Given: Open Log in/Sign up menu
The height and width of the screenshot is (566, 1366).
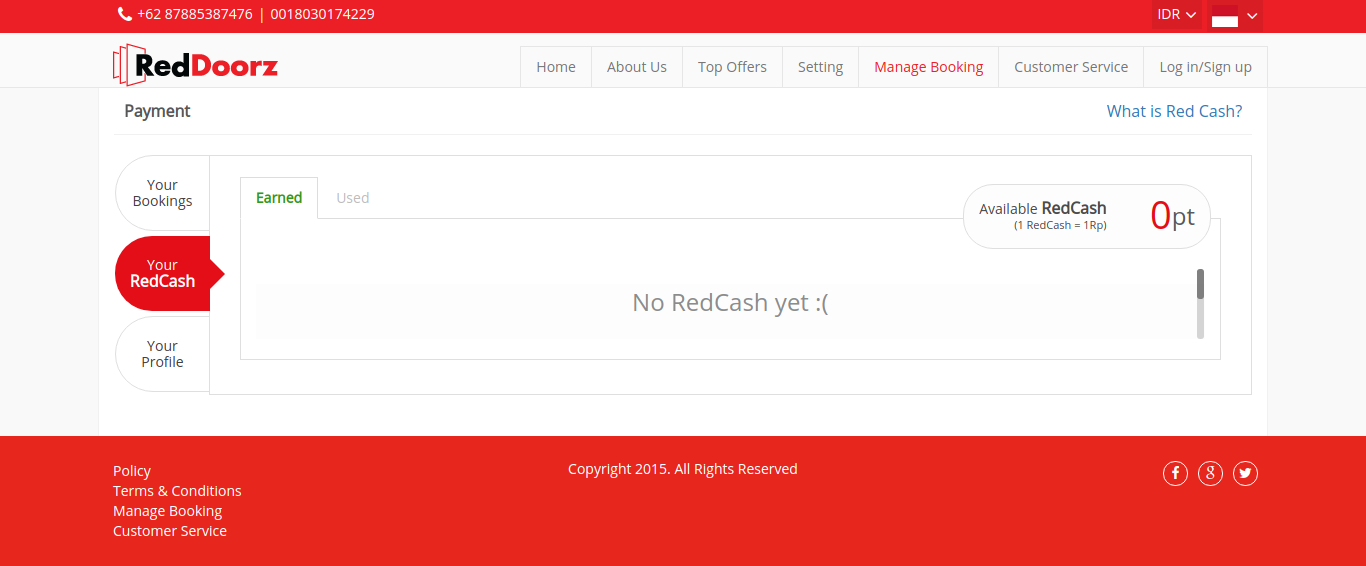Looking at the screenshot, I should click(x=1205, y=67).
